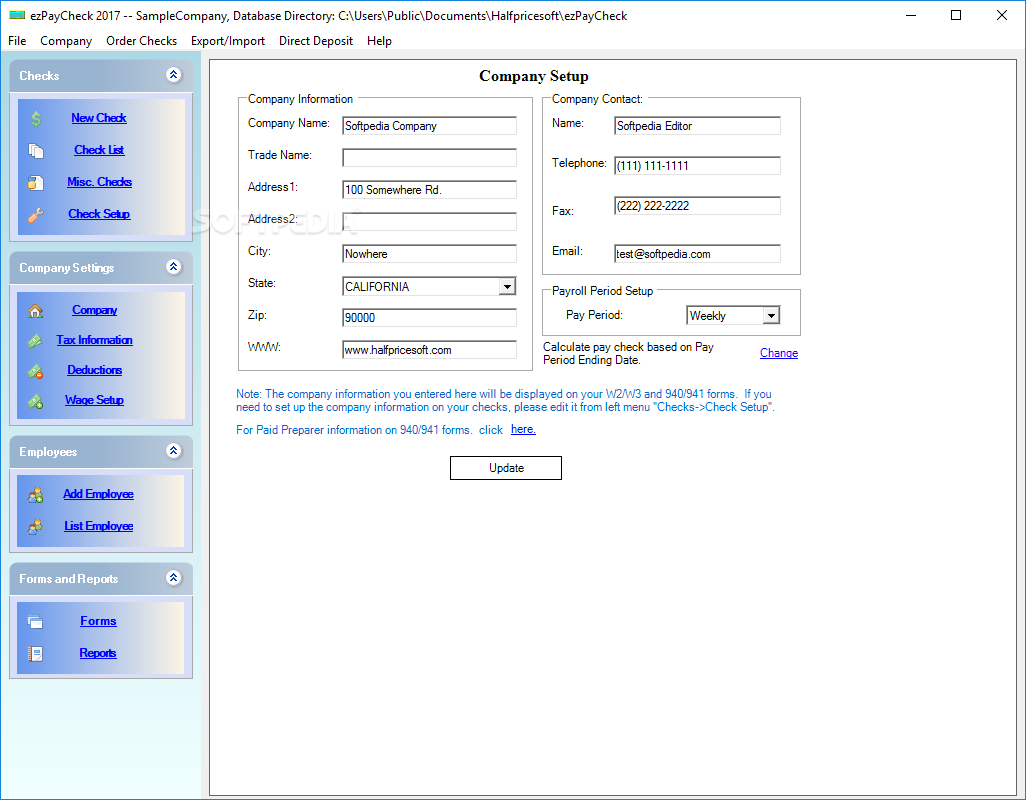Click the notebook icon beside Reports

(35, 653)
